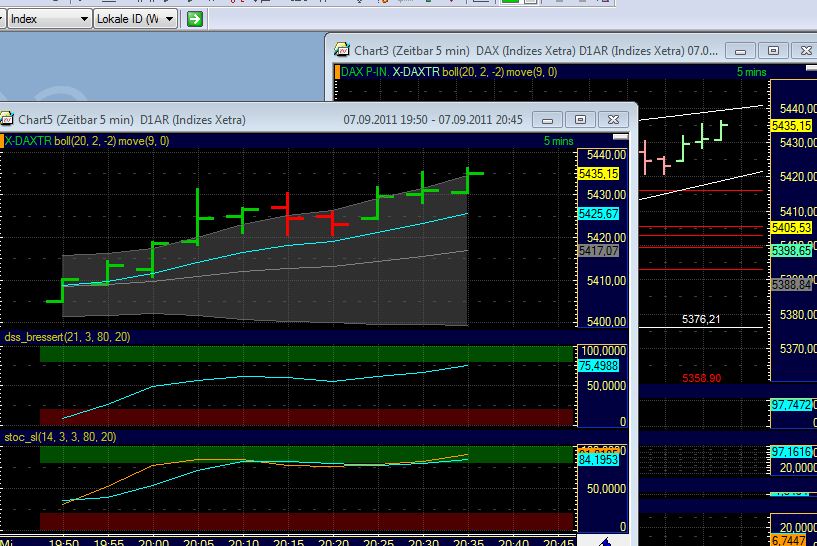Minimize the Chart5 window
The width and height of the screenshot is (817, 546).
tap(547, 120)
